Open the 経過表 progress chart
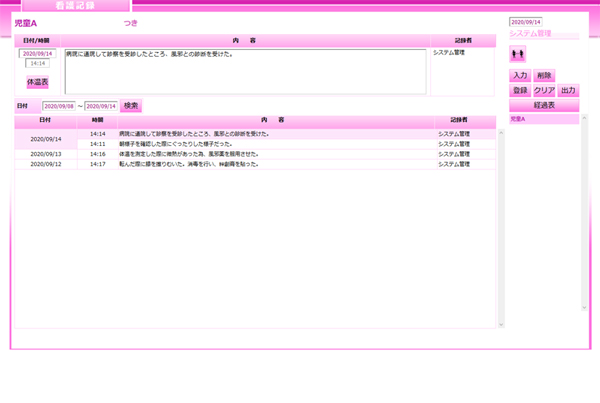 tap(544, 104)
